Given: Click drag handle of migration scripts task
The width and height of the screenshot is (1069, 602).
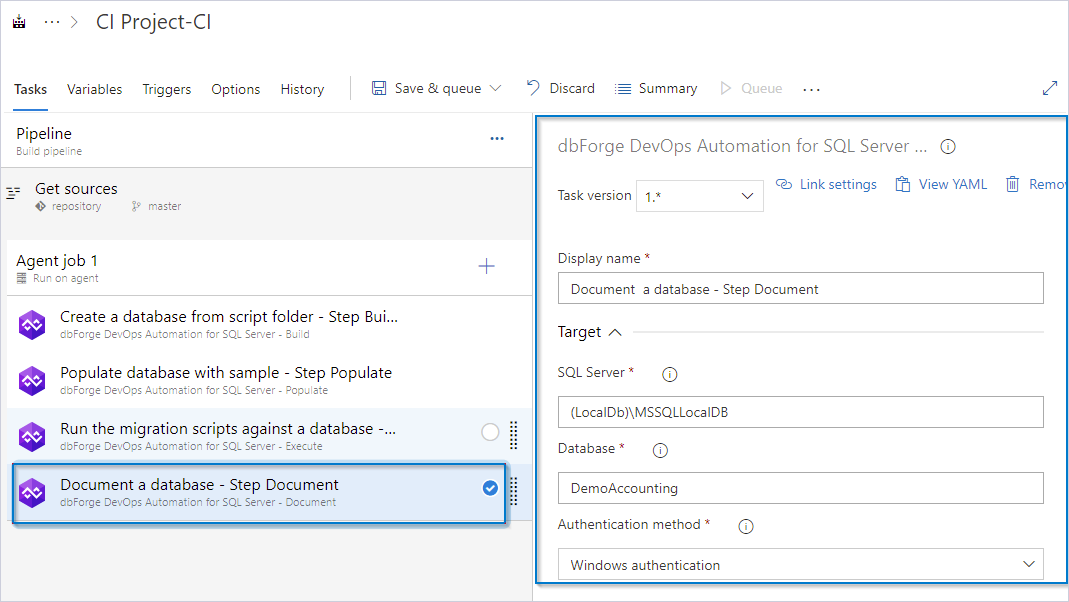Looking at the screenshot, I should 514,435.
